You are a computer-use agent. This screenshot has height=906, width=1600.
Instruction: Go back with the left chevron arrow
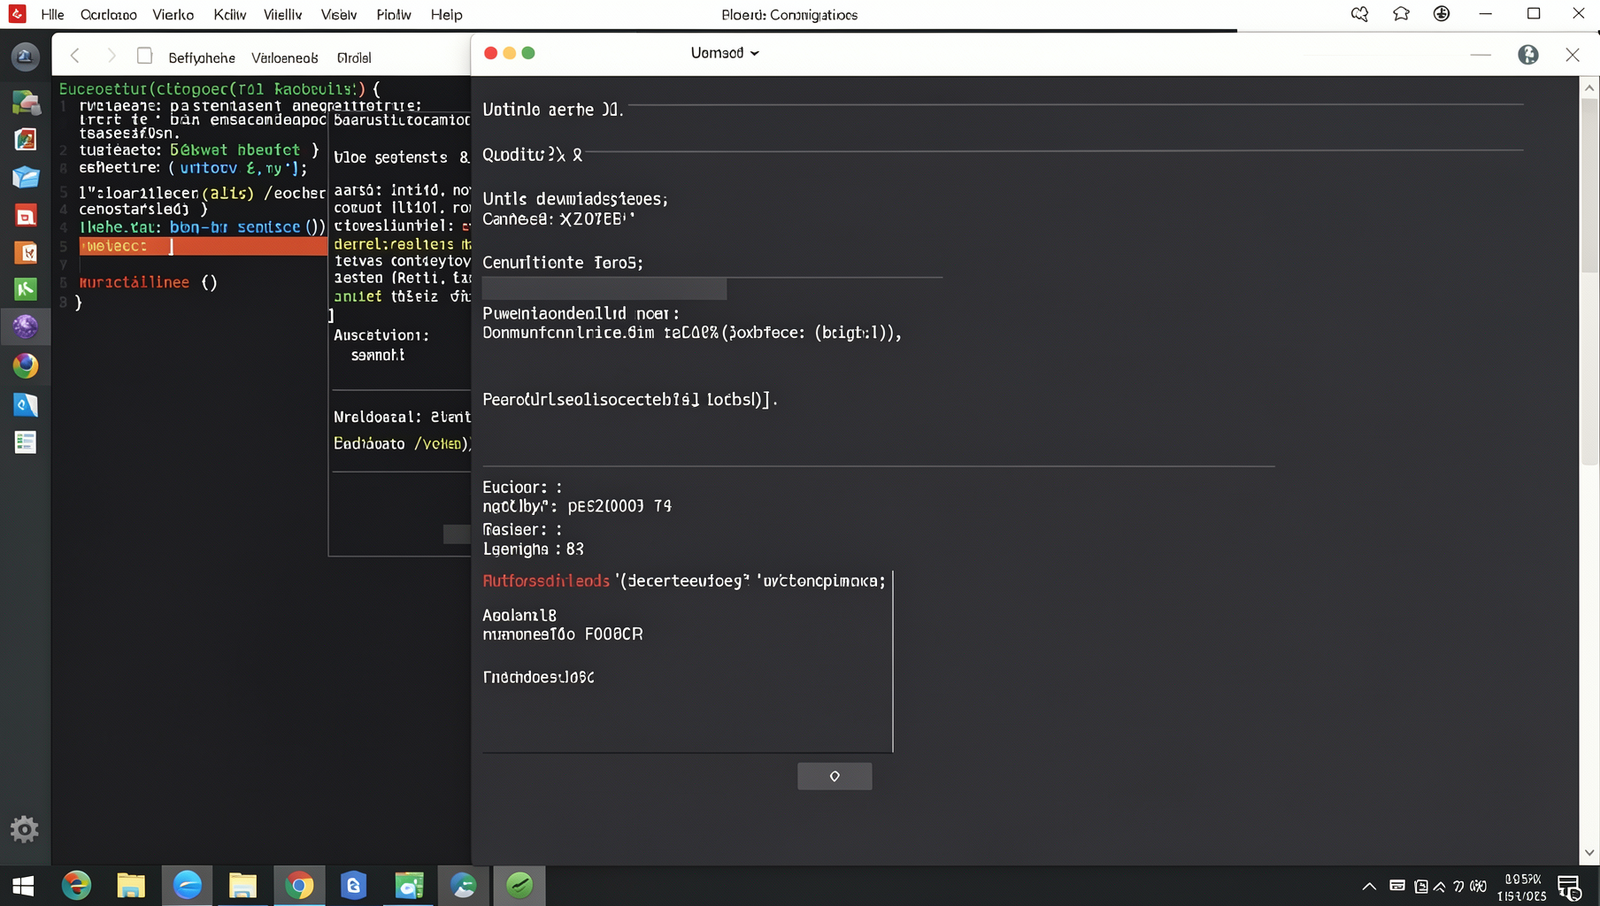click(75, 56)
